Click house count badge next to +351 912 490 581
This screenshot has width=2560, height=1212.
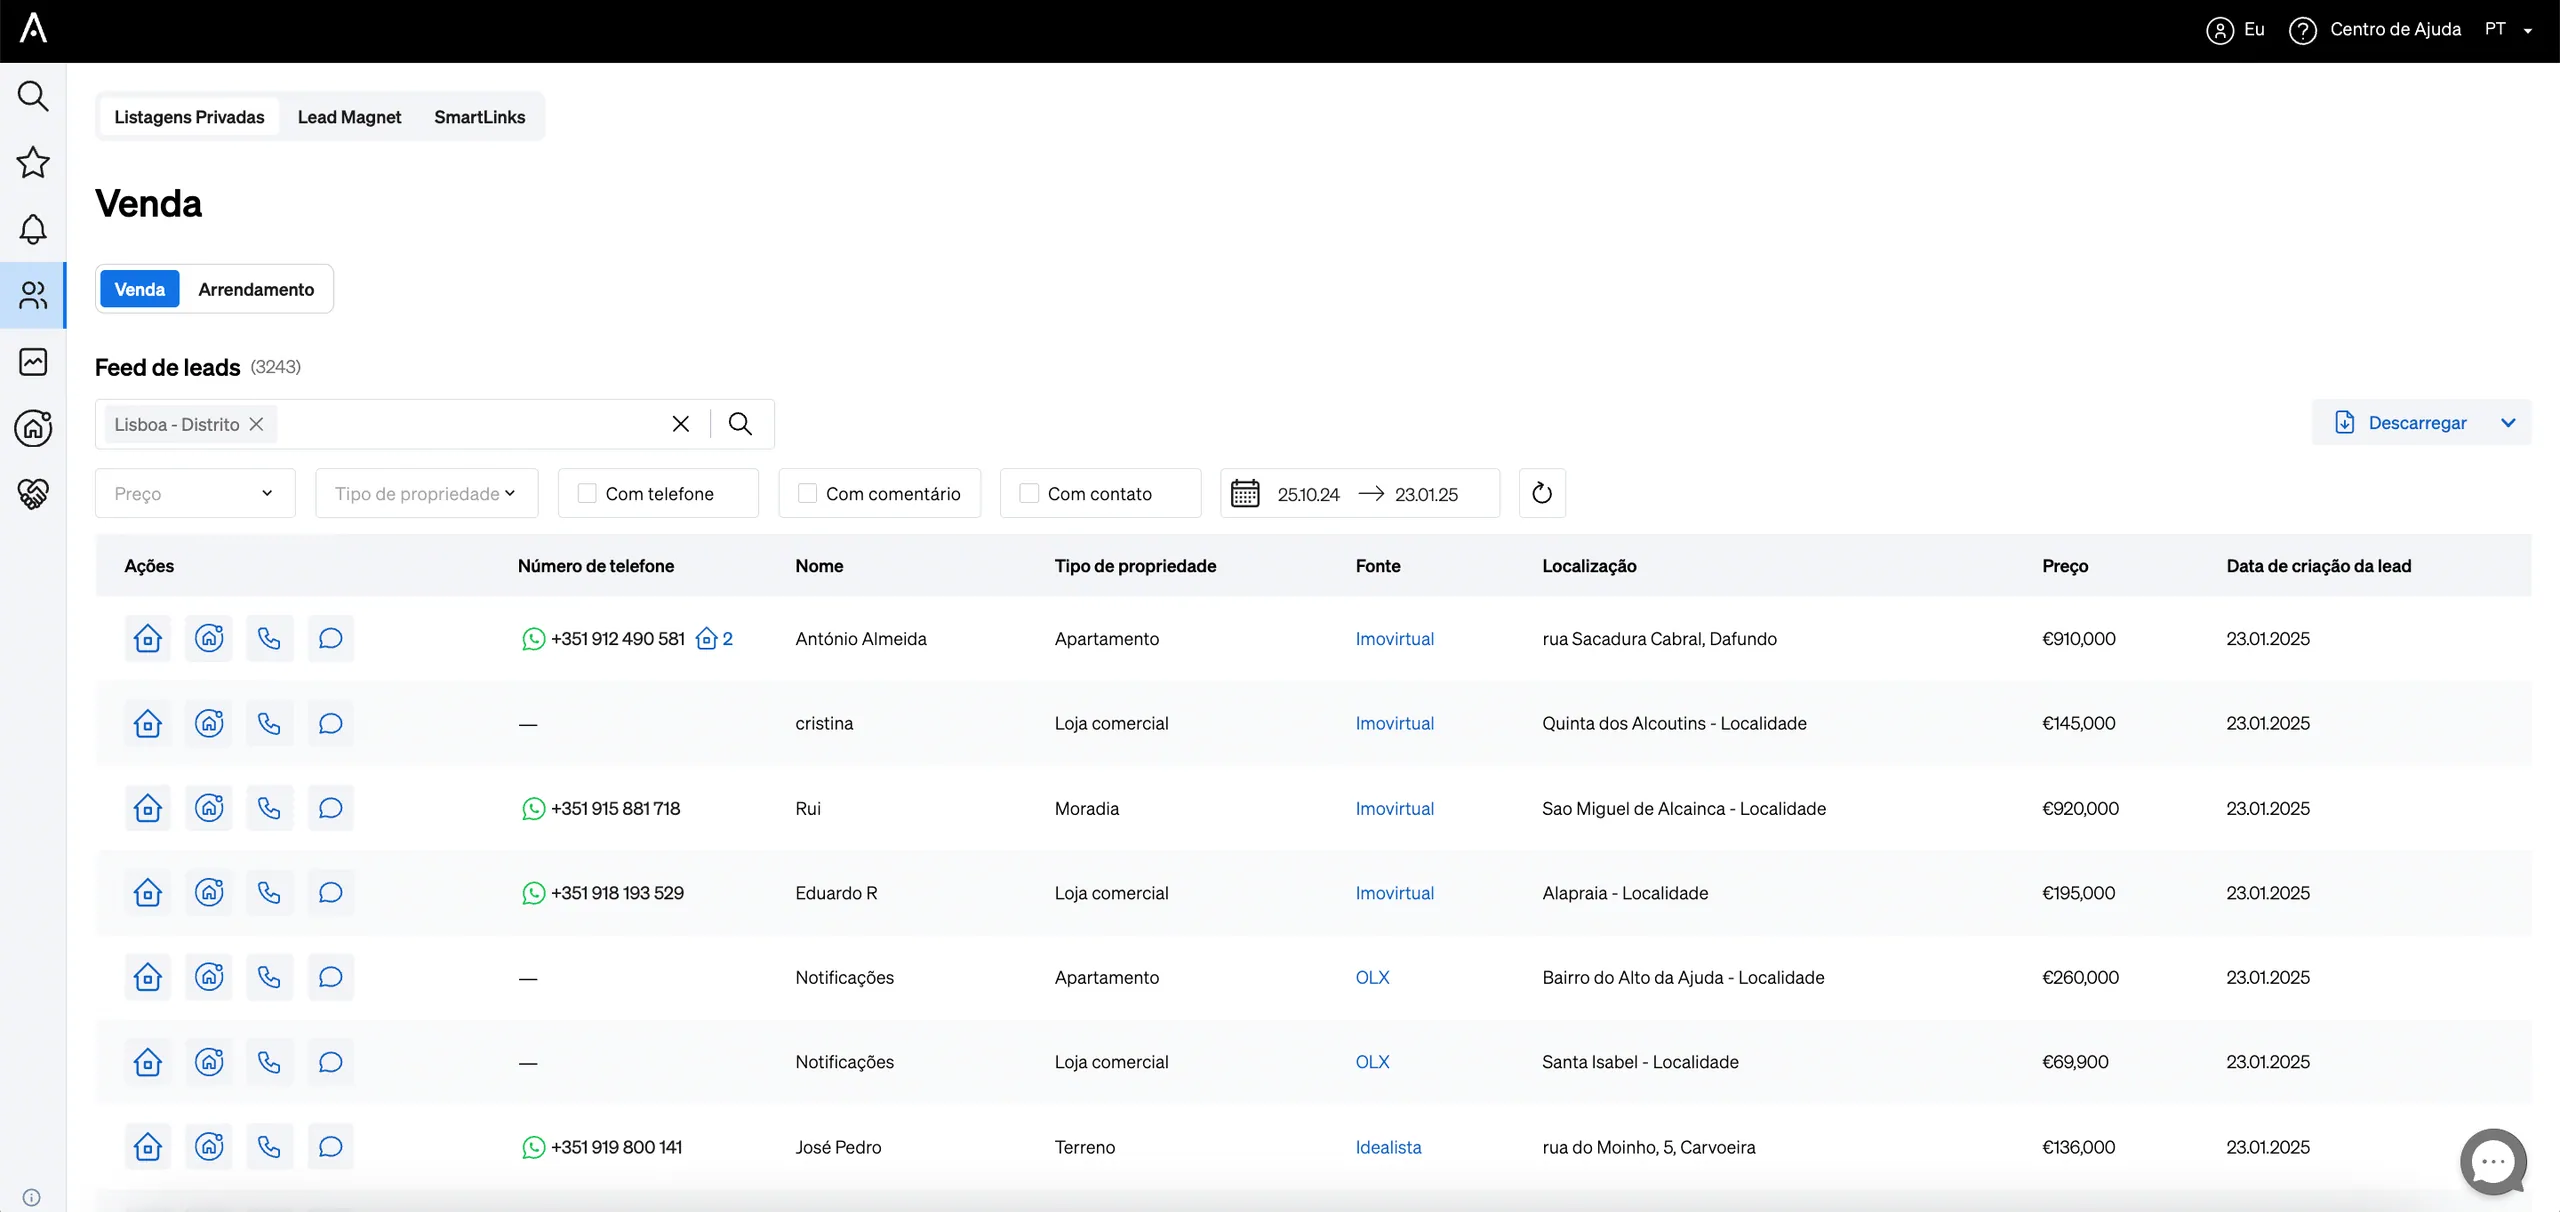point(714,638)
